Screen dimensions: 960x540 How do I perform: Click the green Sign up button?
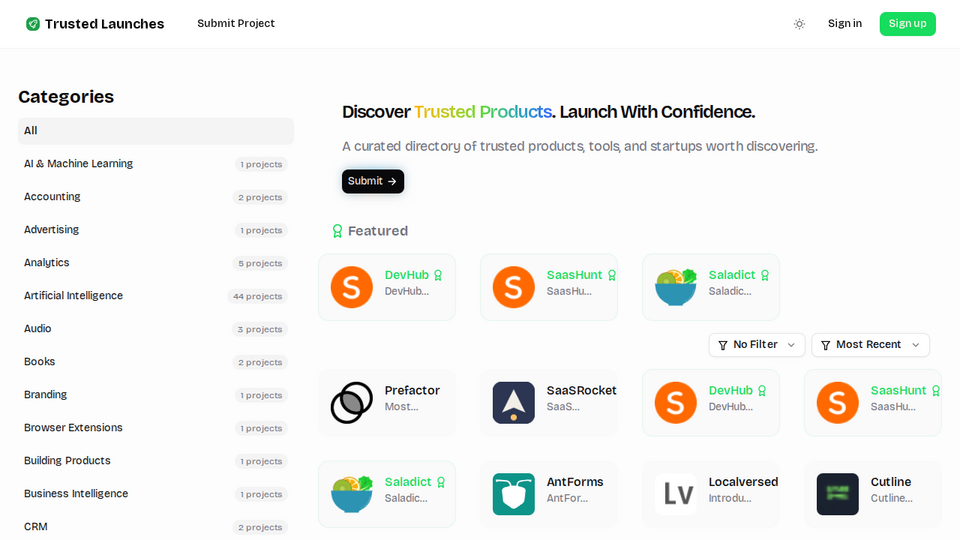point(907,24)
